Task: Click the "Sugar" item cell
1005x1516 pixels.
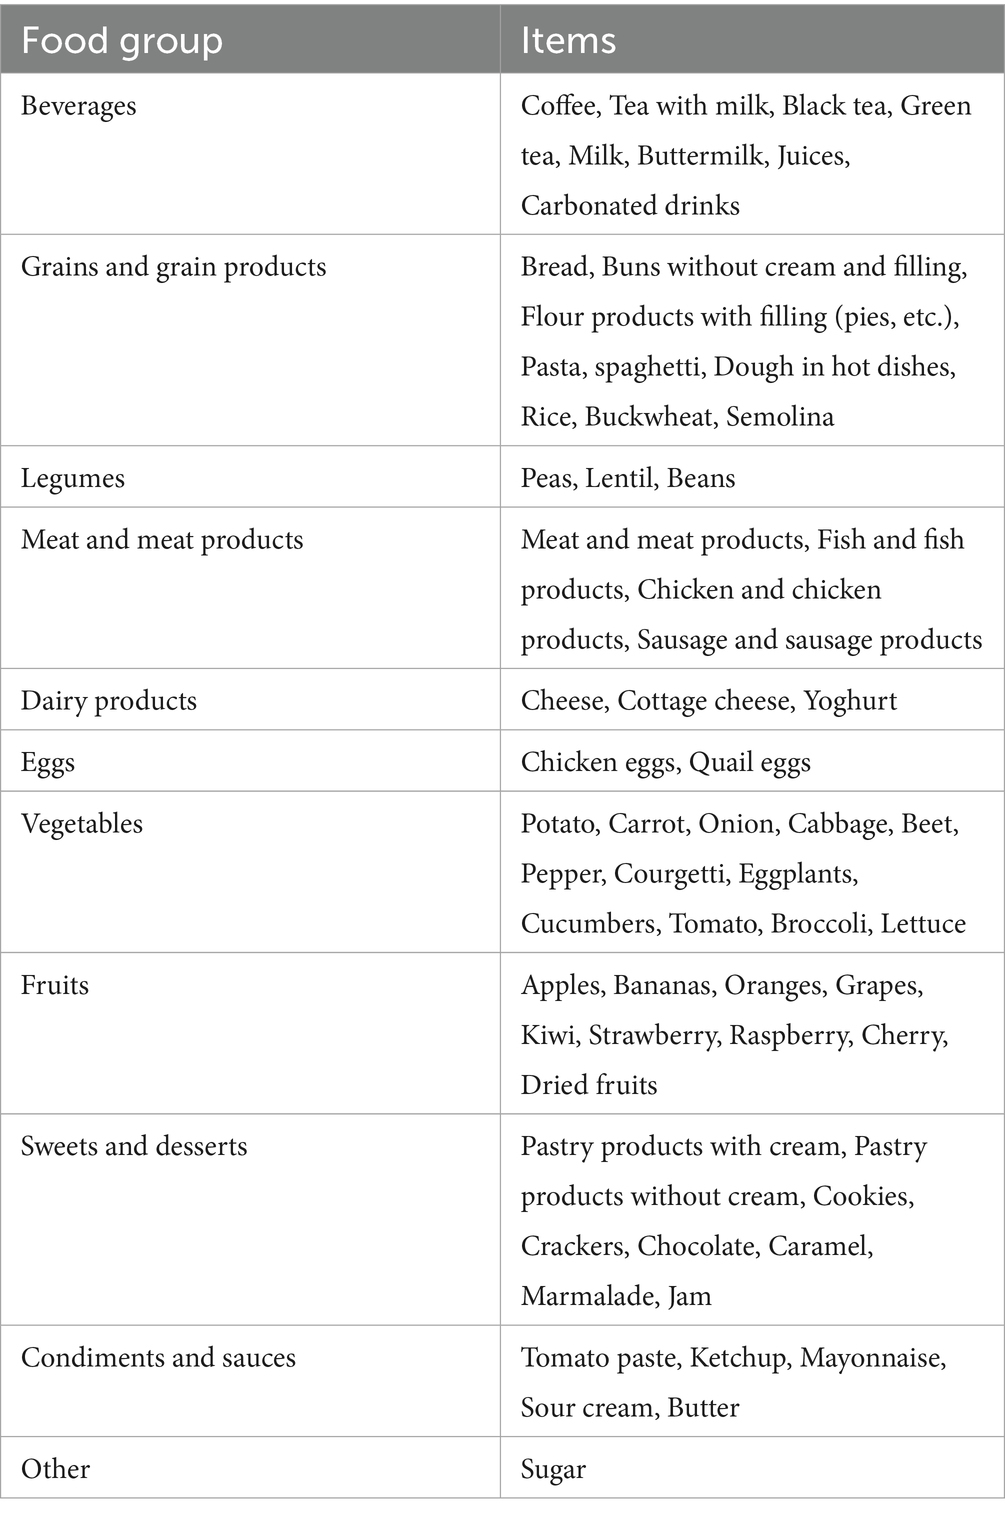Action: (553, 1470)
